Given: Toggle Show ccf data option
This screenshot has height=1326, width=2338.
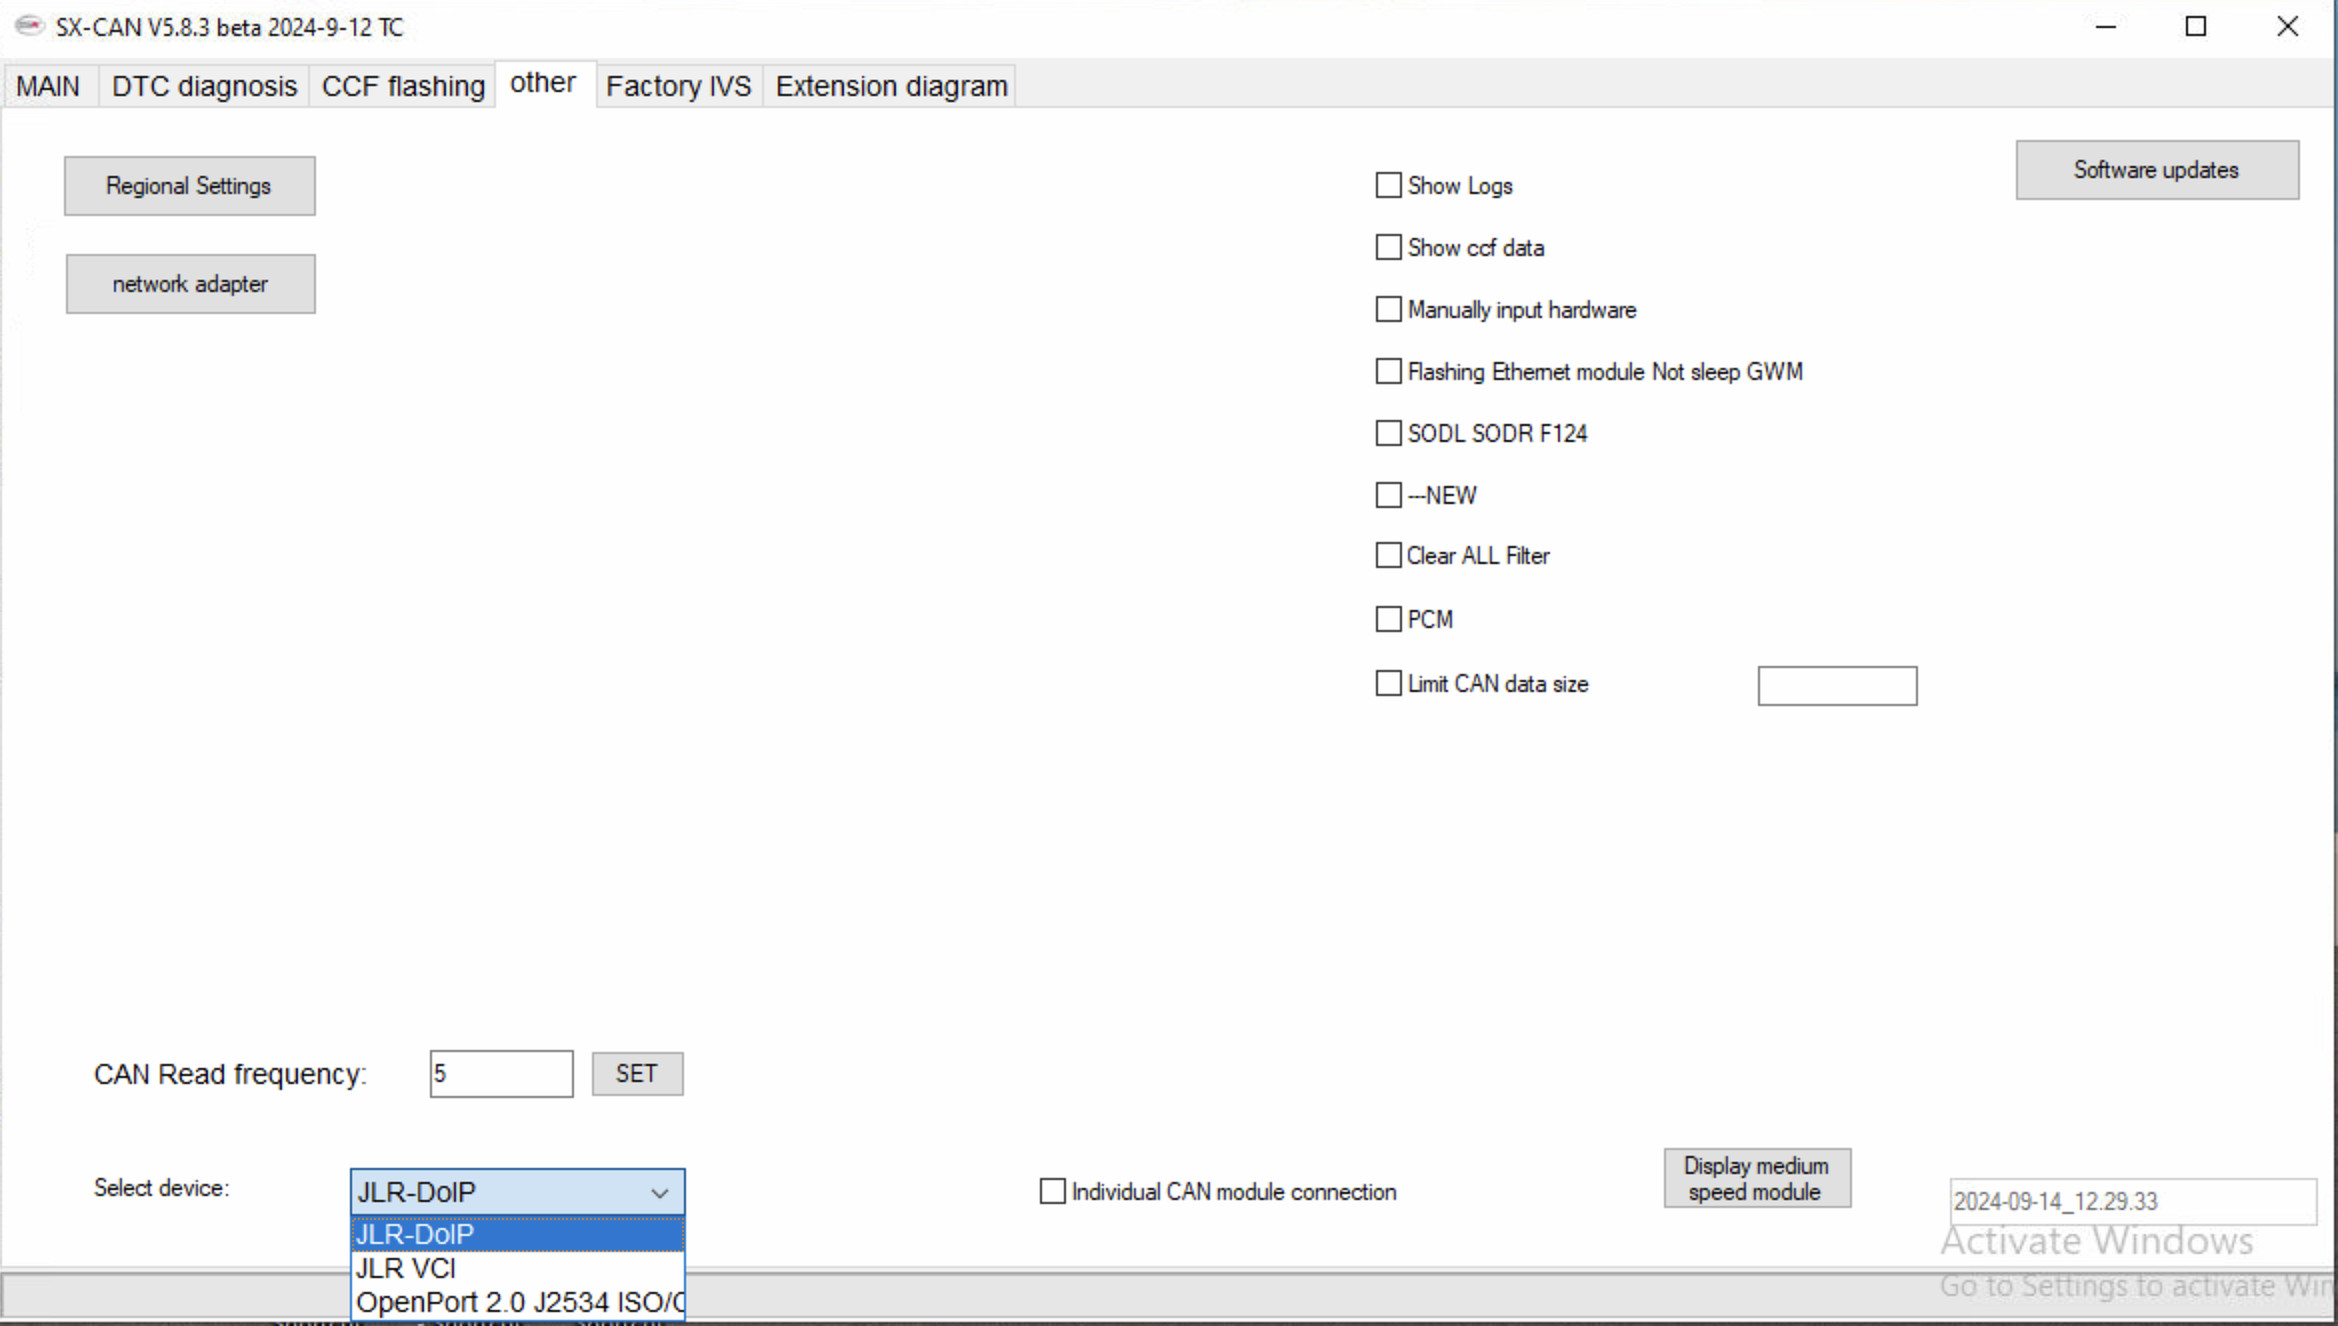Looking at the screenshot, I should 1389,247.
